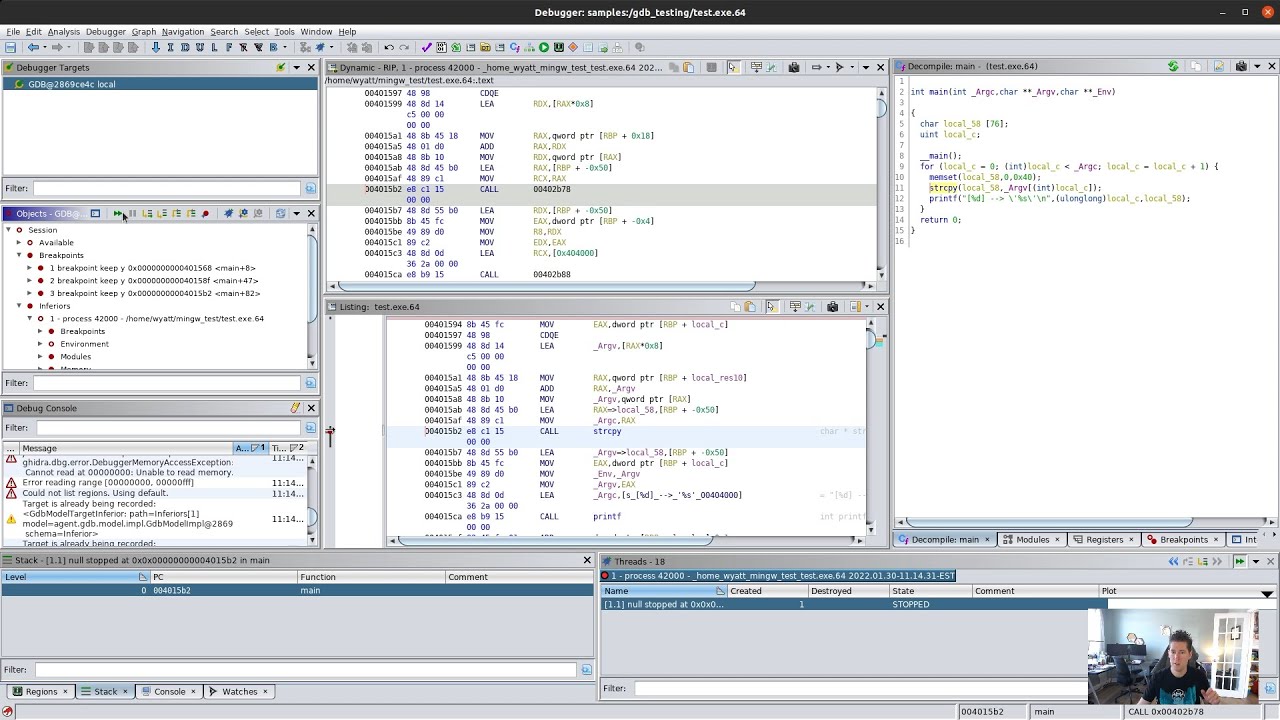Viewport: 1280px width, 720px height.
Task: Click the refresh icon in Objects toolbar
Action: pos(280,213)
